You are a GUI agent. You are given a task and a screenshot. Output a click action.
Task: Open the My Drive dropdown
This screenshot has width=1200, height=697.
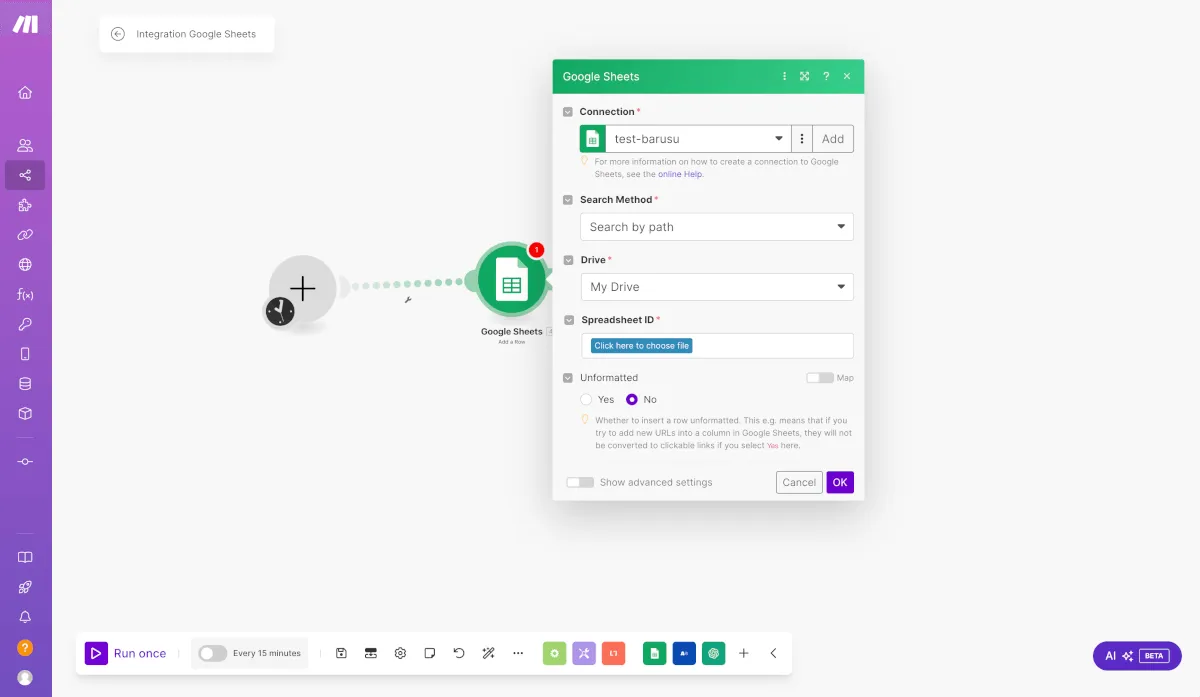pyautogui.click(x=717, y=287)
